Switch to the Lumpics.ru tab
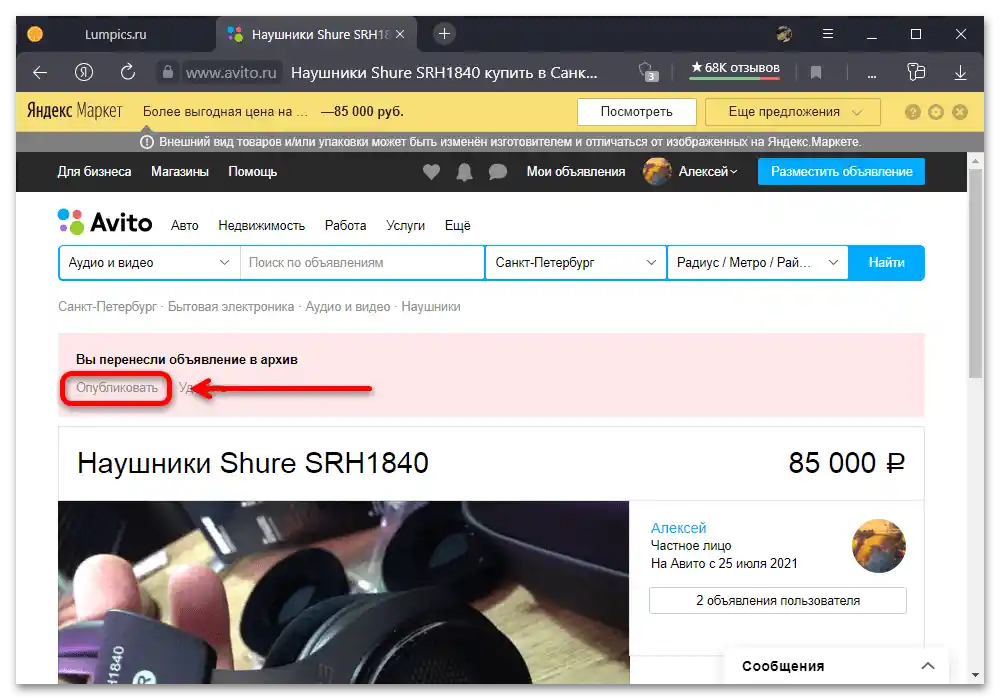 click(115, 34)
